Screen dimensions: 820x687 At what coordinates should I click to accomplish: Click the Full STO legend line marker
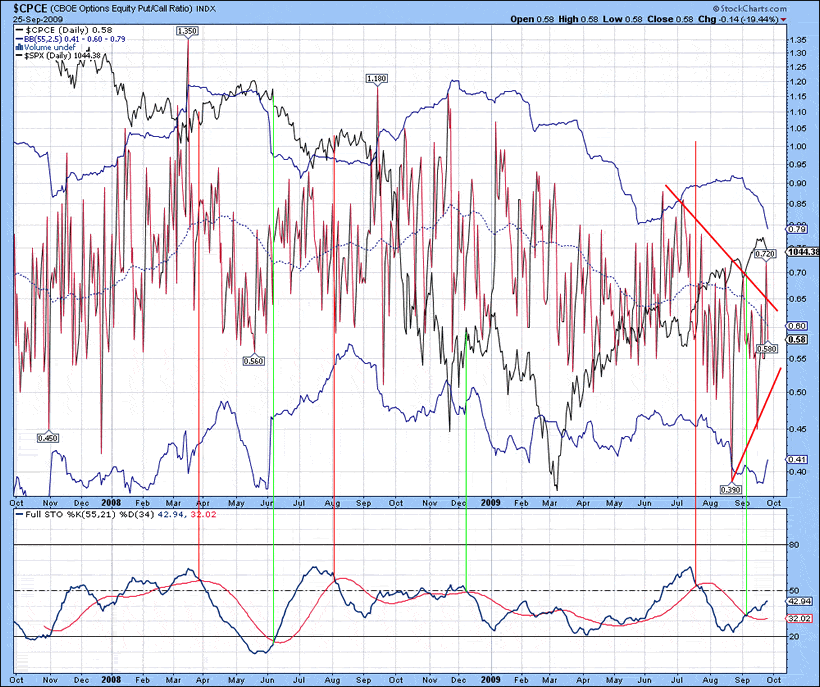pyautogui.click(x=19, y=514)
